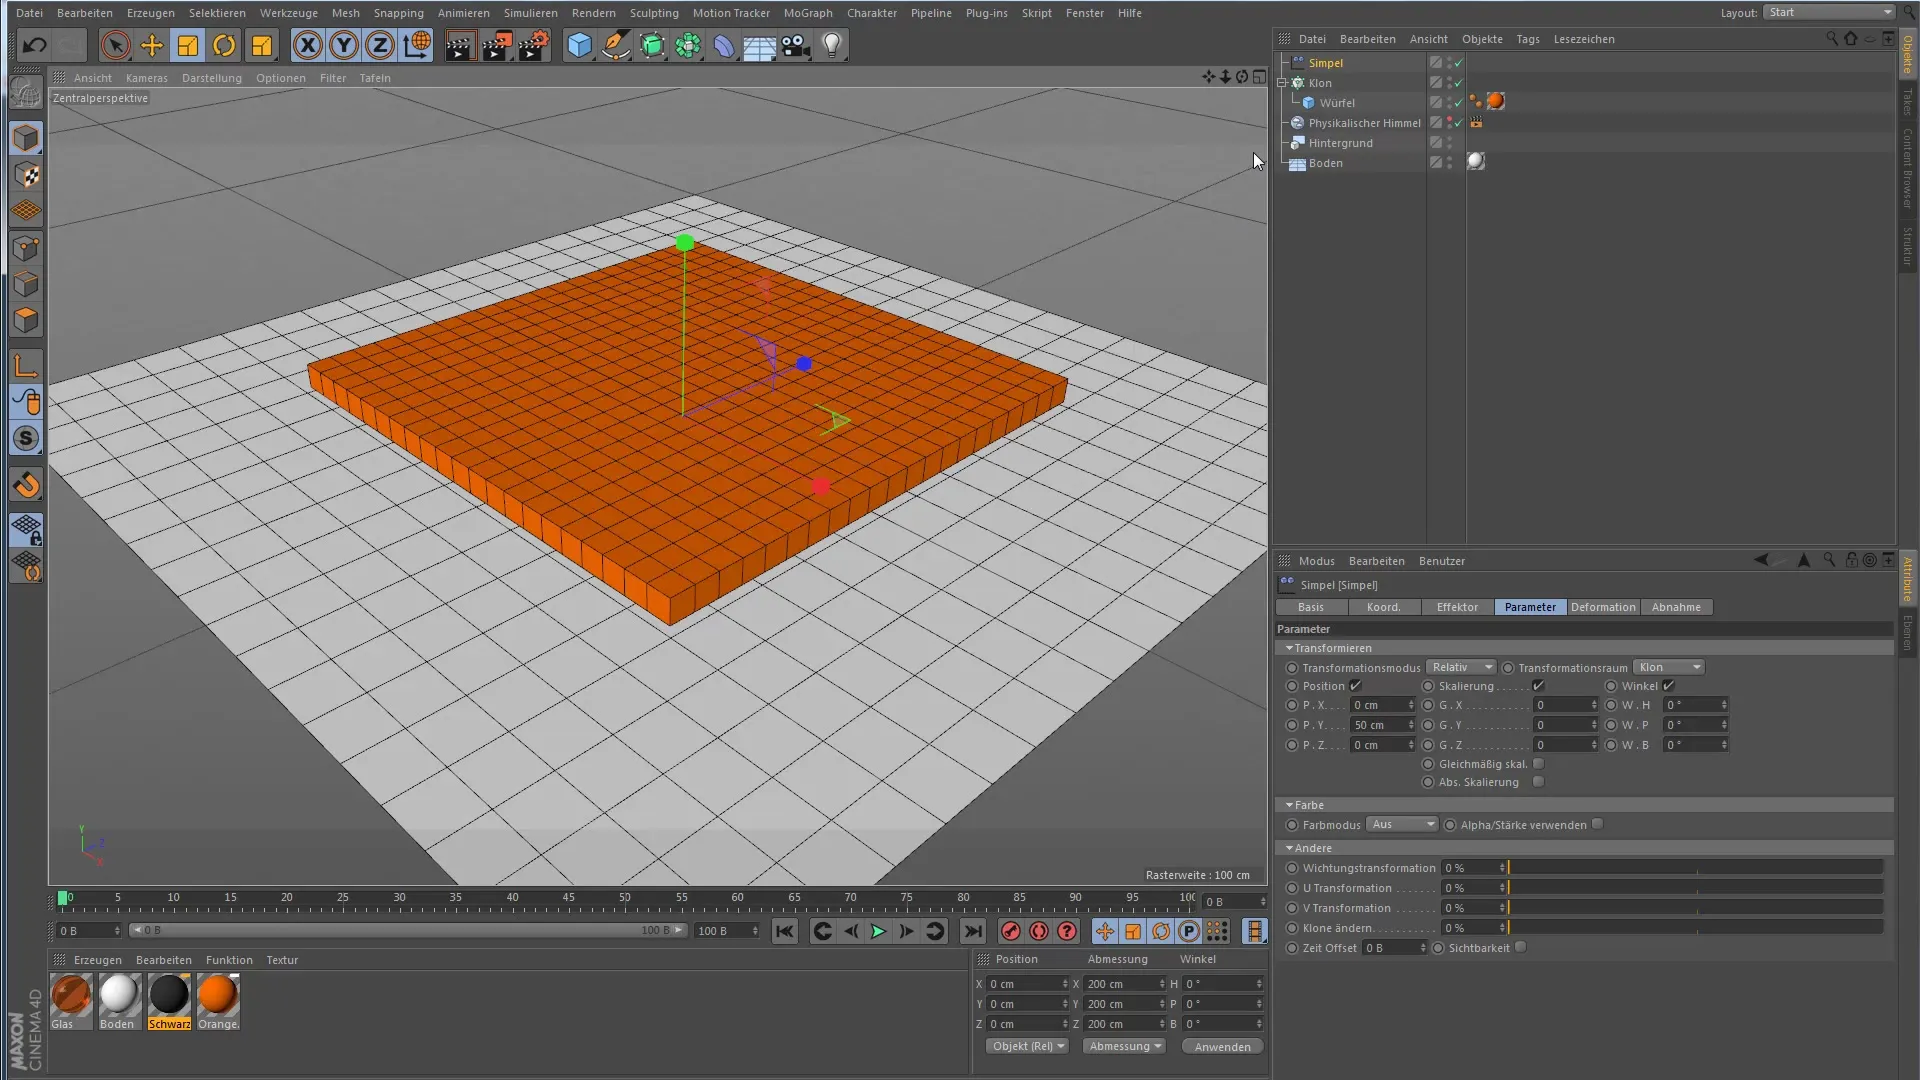Open the Simulieren menu
Screen dimensions: 1920x1080
point(530,13)
